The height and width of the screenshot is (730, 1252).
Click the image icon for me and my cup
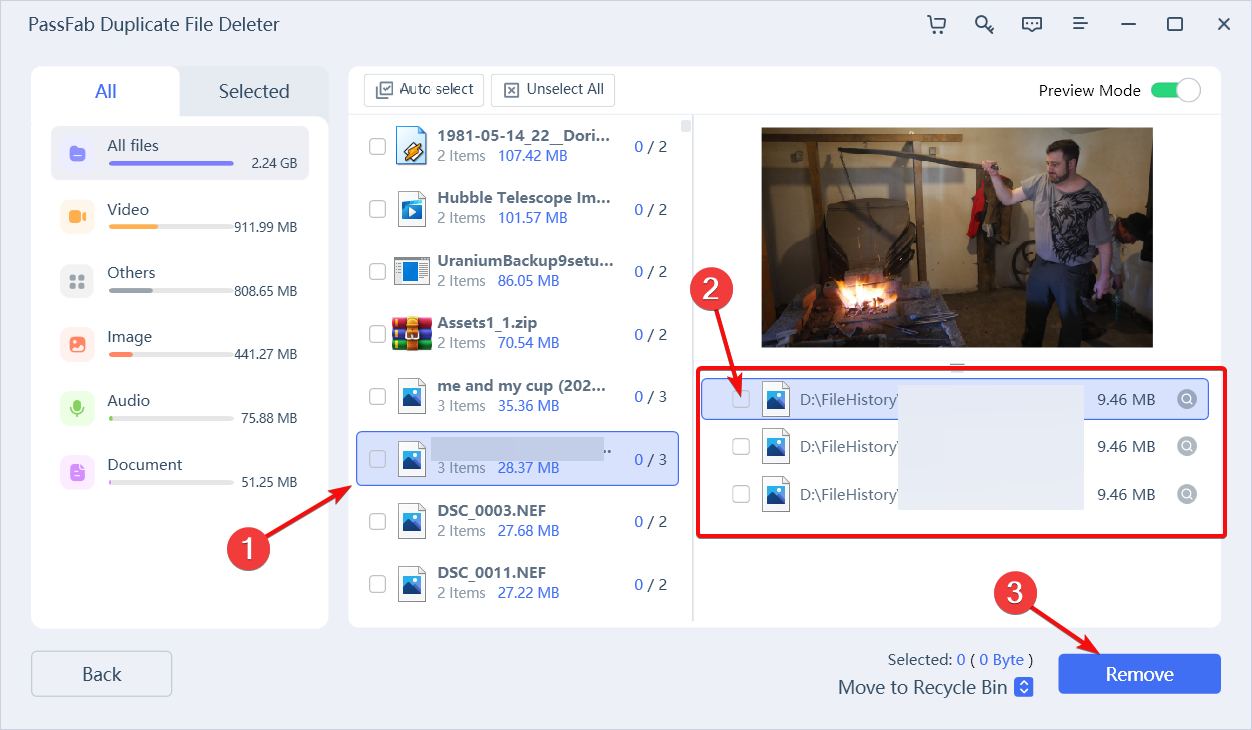tap(411, 397)
